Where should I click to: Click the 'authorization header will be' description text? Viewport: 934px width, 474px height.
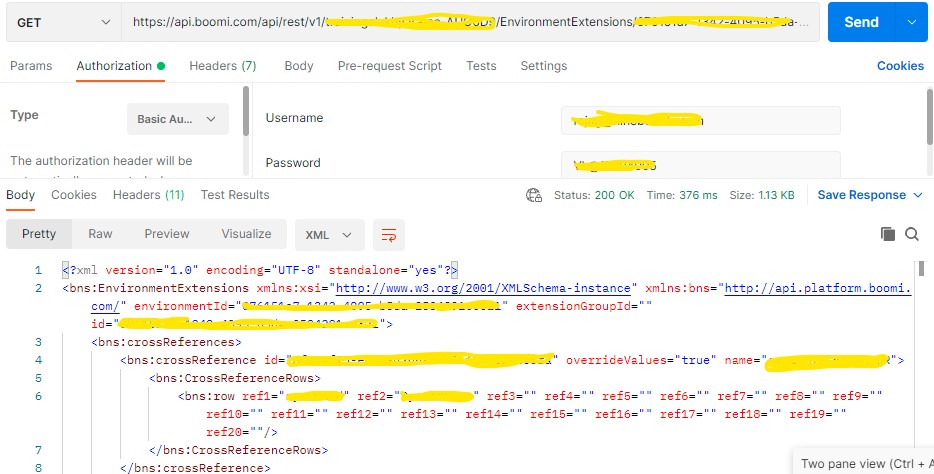click(x=101, y=161)
